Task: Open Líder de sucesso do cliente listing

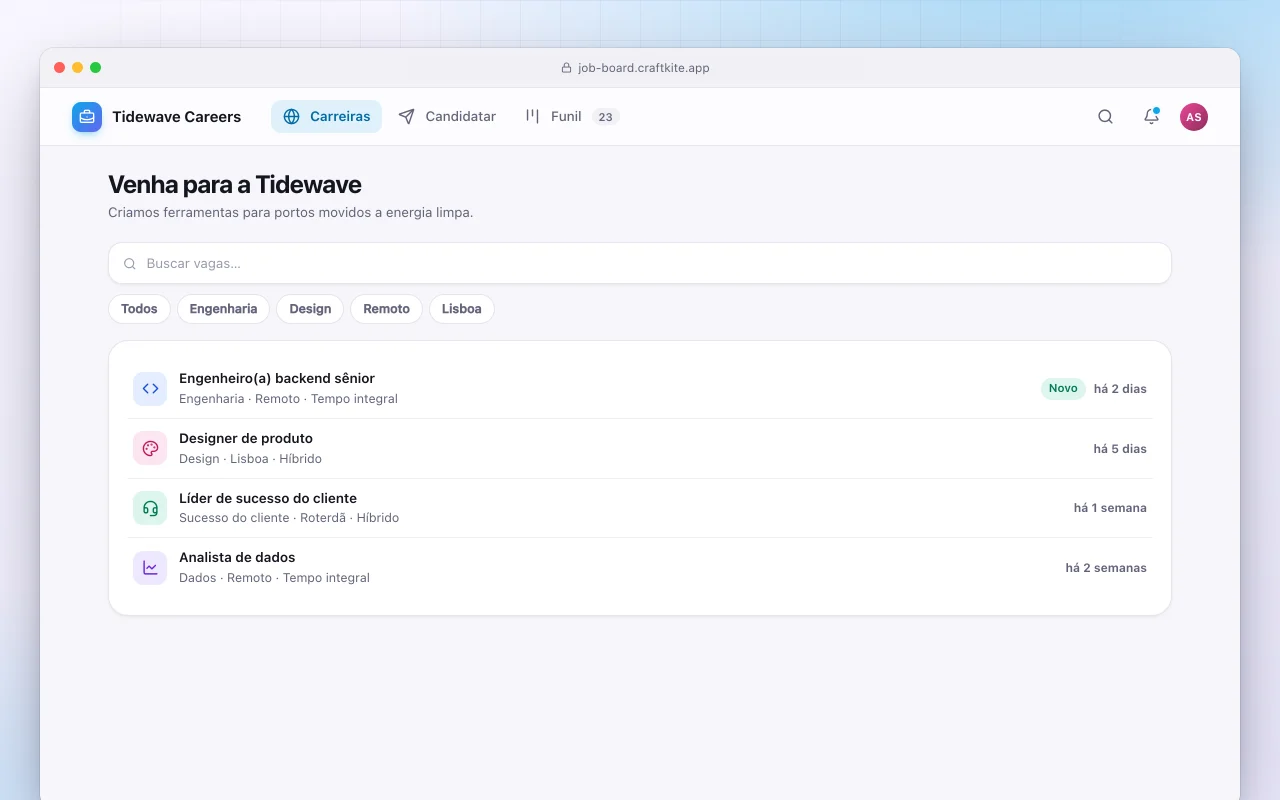Action: click(640, 508)
